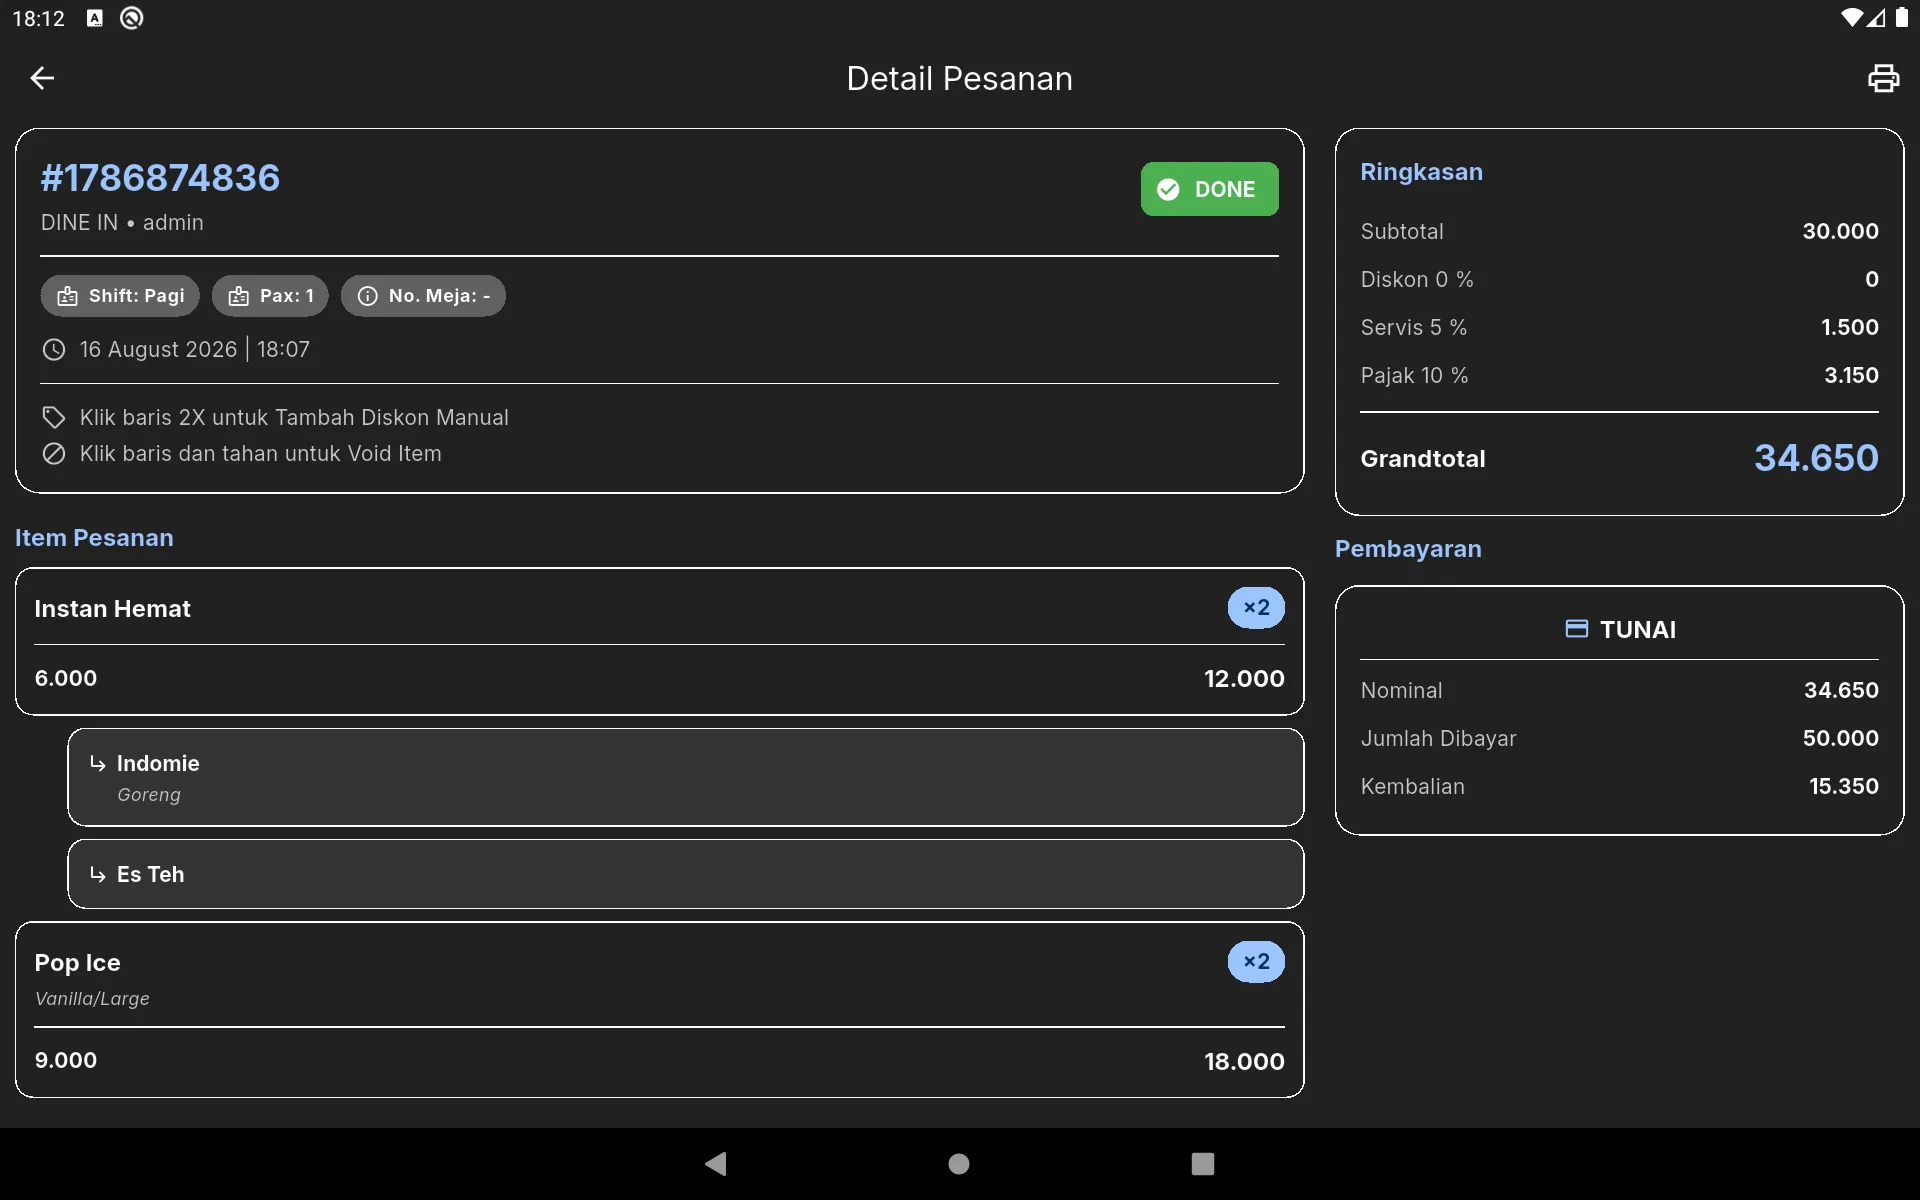This screenshot has height=1200, width=1920.
Task: Select the Pop Ice Vanilla/Large row
Action: 659,1010
